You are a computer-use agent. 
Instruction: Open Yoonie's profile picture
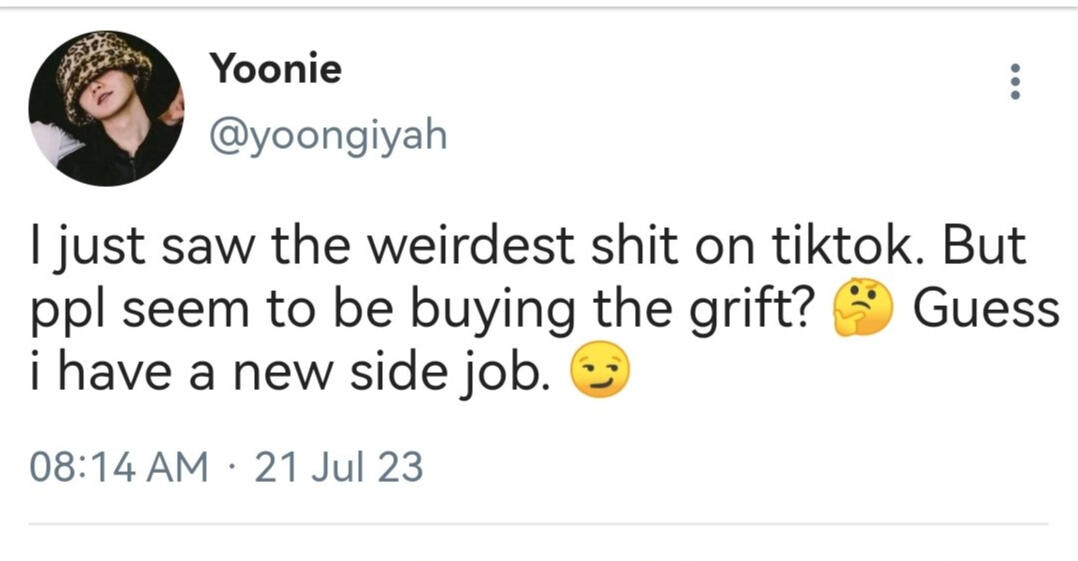pos(106,109)
